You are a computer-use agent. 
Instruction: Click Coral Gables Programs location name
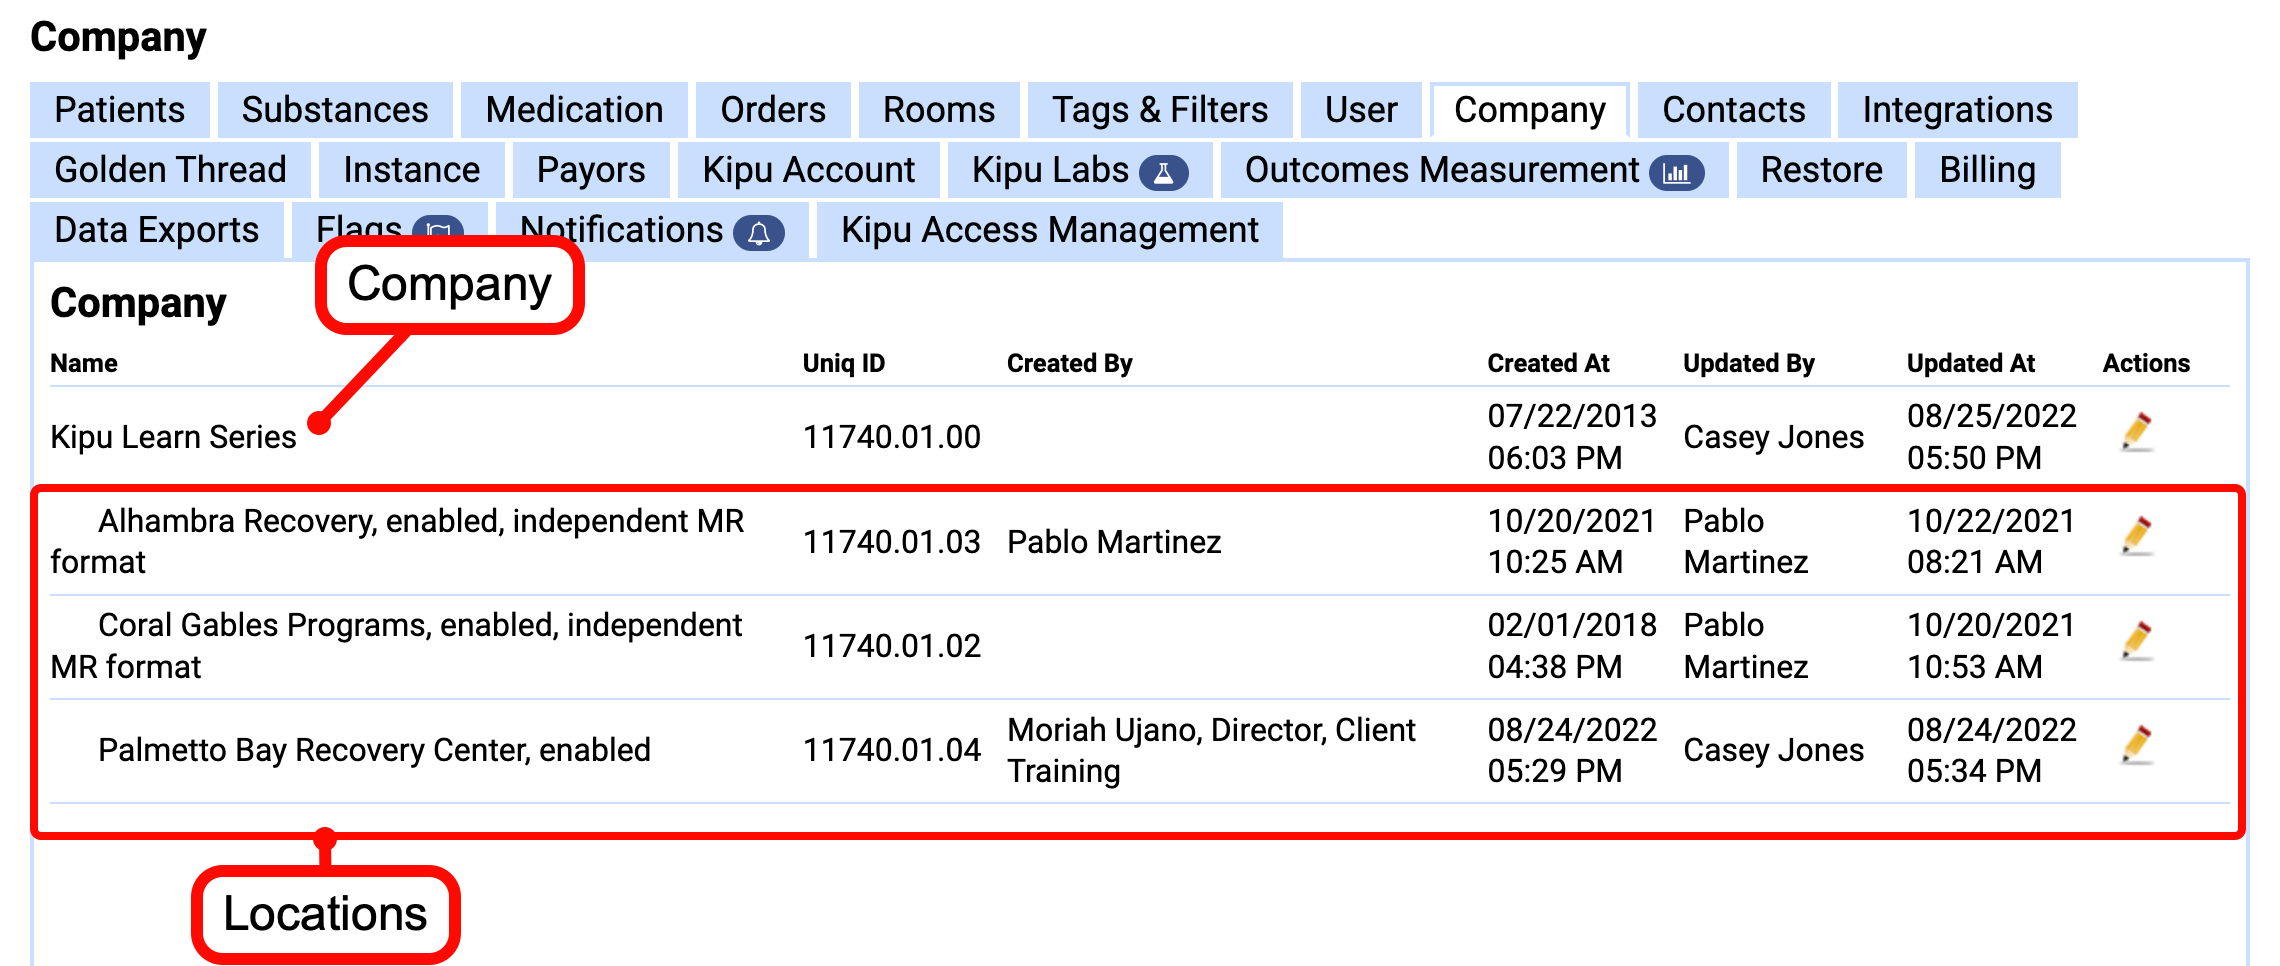[x=396, y=645]
